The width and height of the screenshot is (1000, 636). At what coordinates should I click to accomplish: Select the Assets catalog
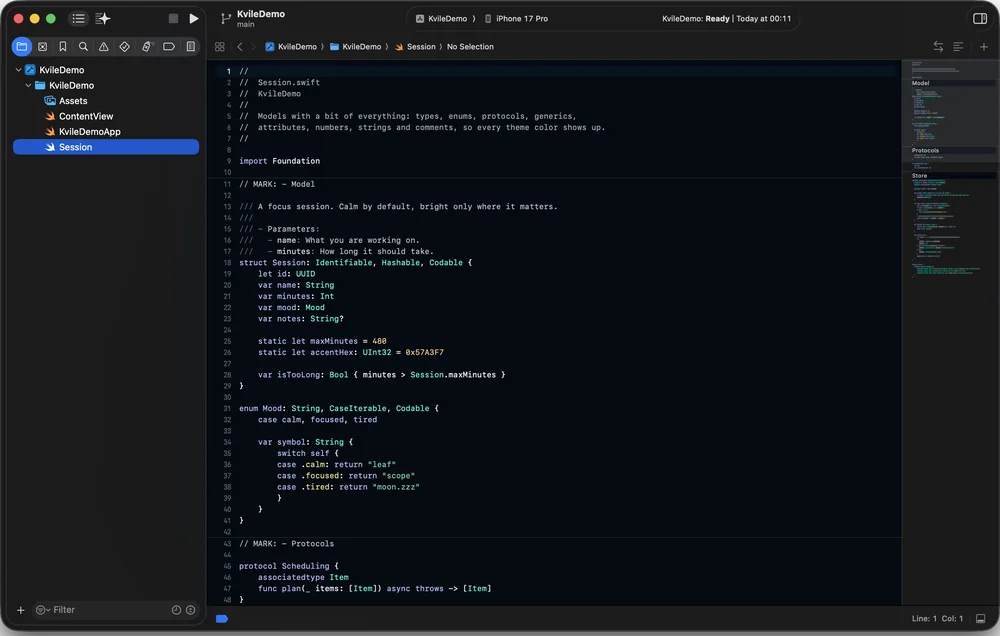66,101
